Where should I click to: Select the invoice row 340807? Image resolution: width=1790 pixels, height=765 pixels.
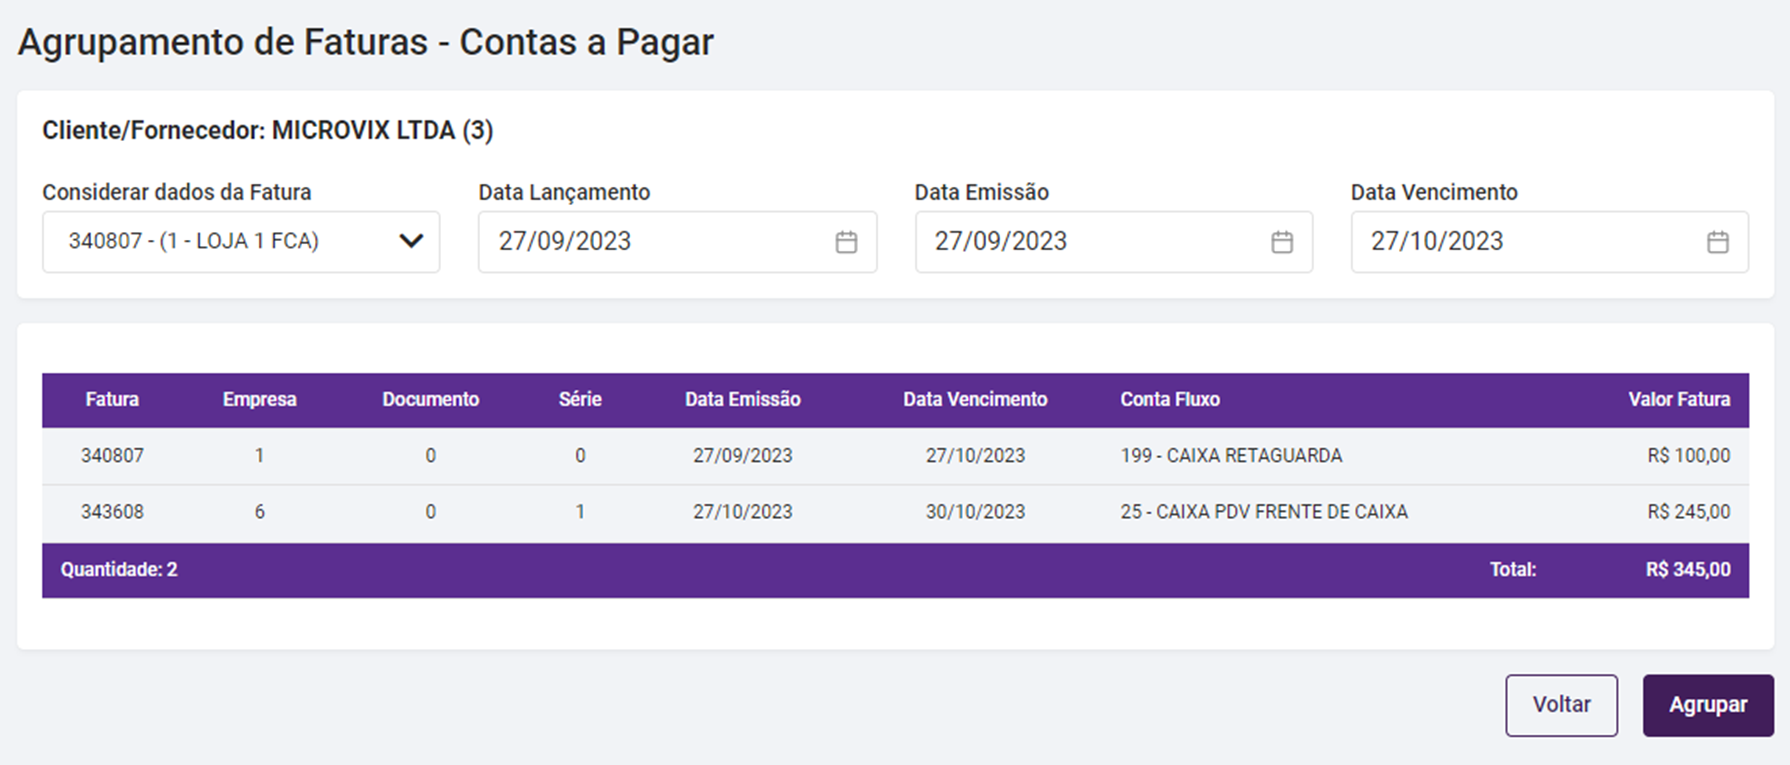coord(112,456)
